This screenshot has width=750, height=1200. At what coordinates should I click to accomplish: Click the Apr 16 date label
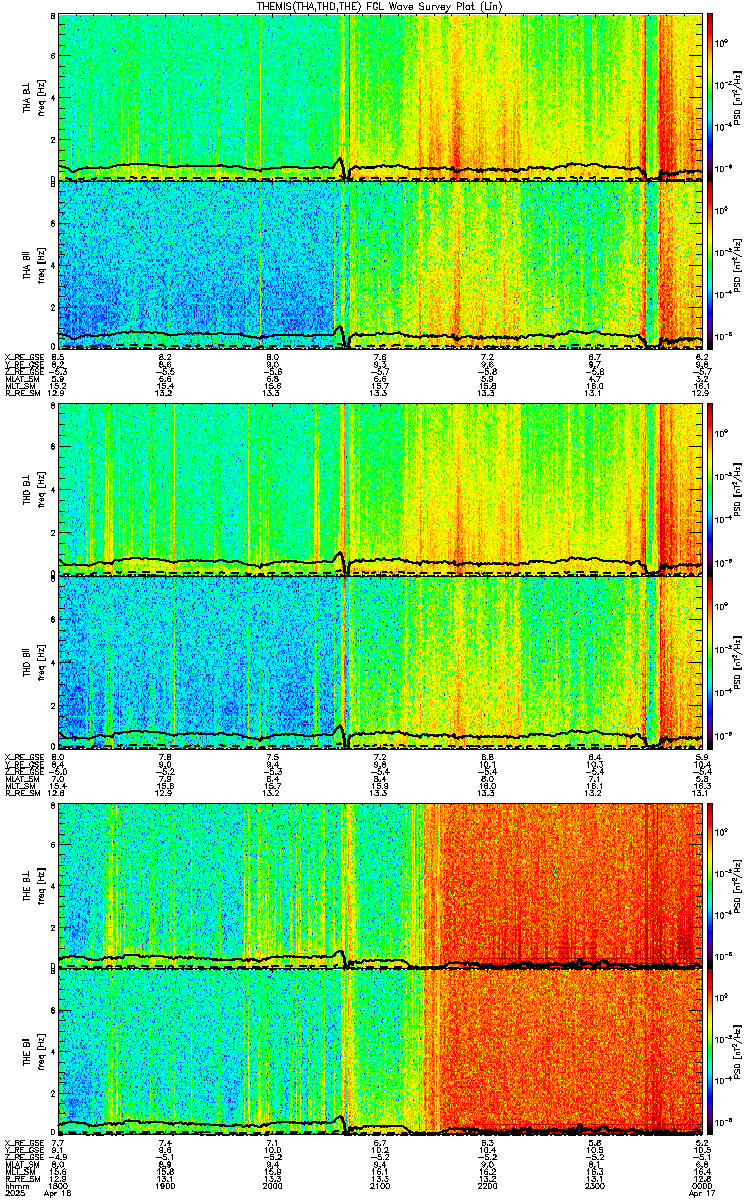[x=58, y=1193]
